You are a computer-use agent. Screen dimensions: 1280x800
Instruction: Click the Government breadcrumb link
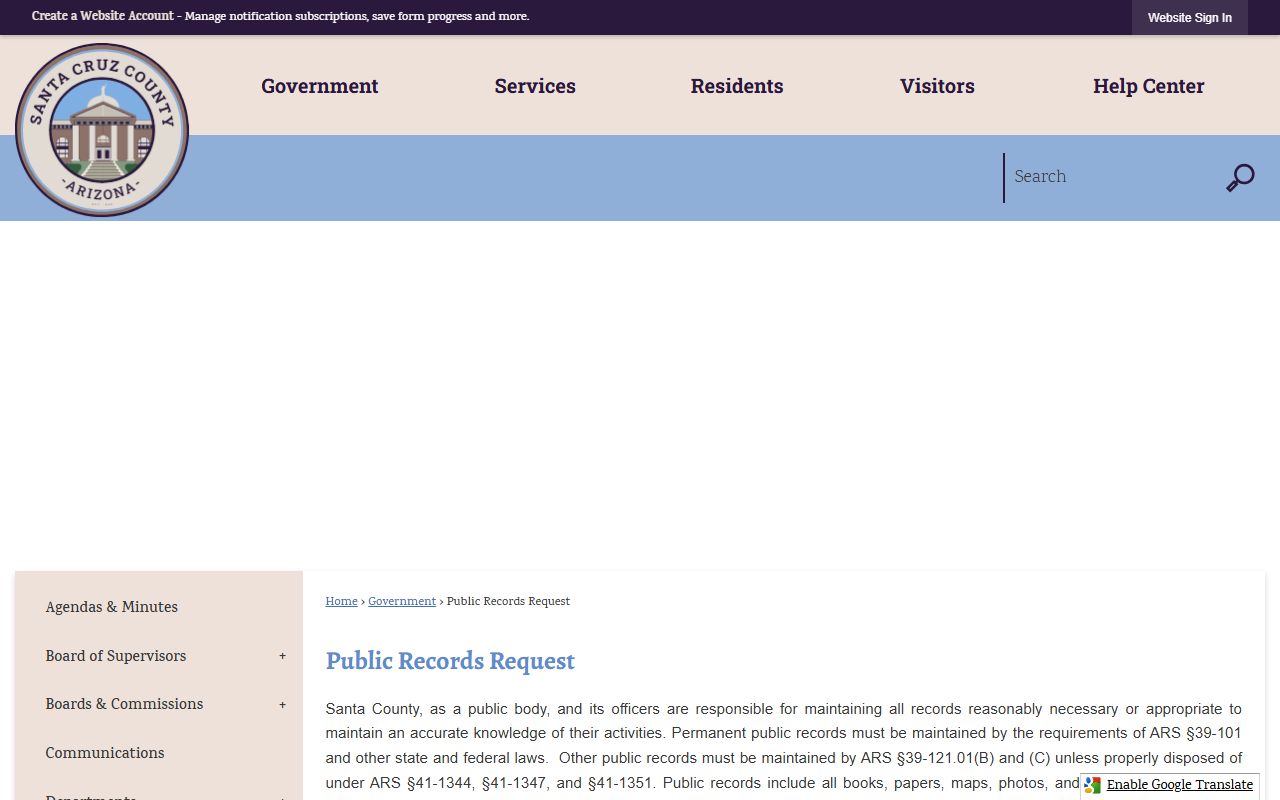tap(402, 601)
